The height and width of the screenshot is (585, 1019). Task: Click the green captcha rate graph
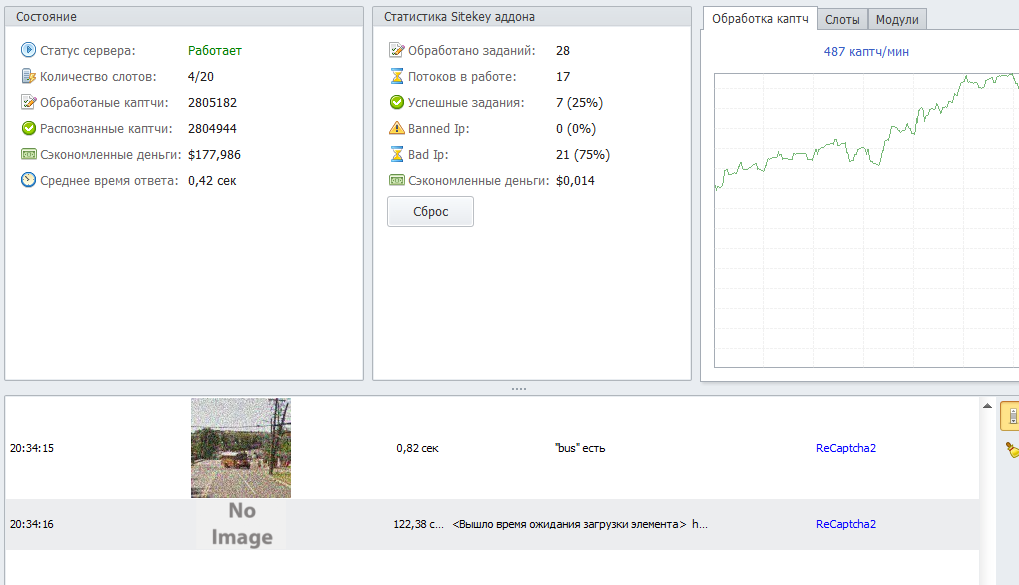[x=867, y=220]
